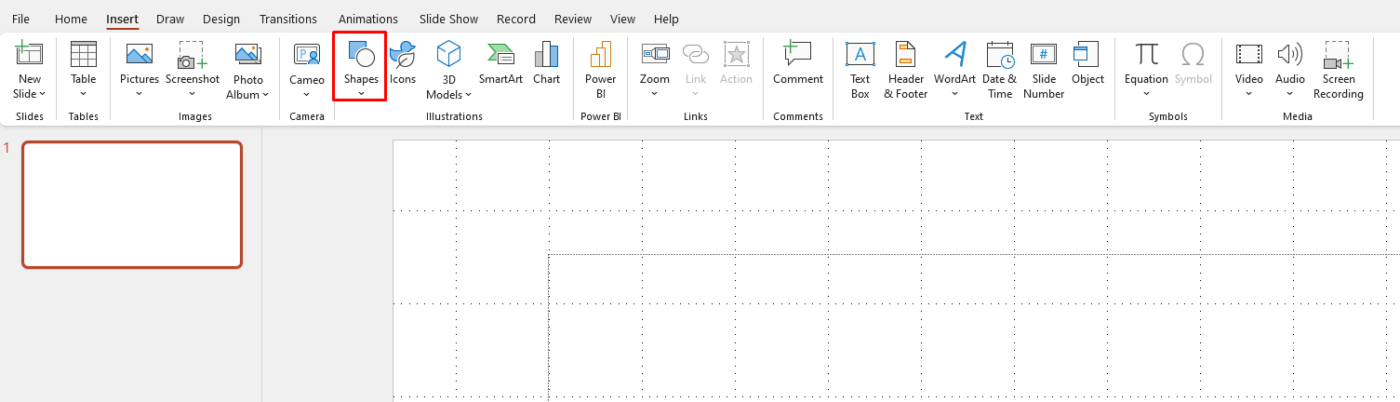
Task: Open the Equation dropdown
Action: click(x=1145, y=94)
